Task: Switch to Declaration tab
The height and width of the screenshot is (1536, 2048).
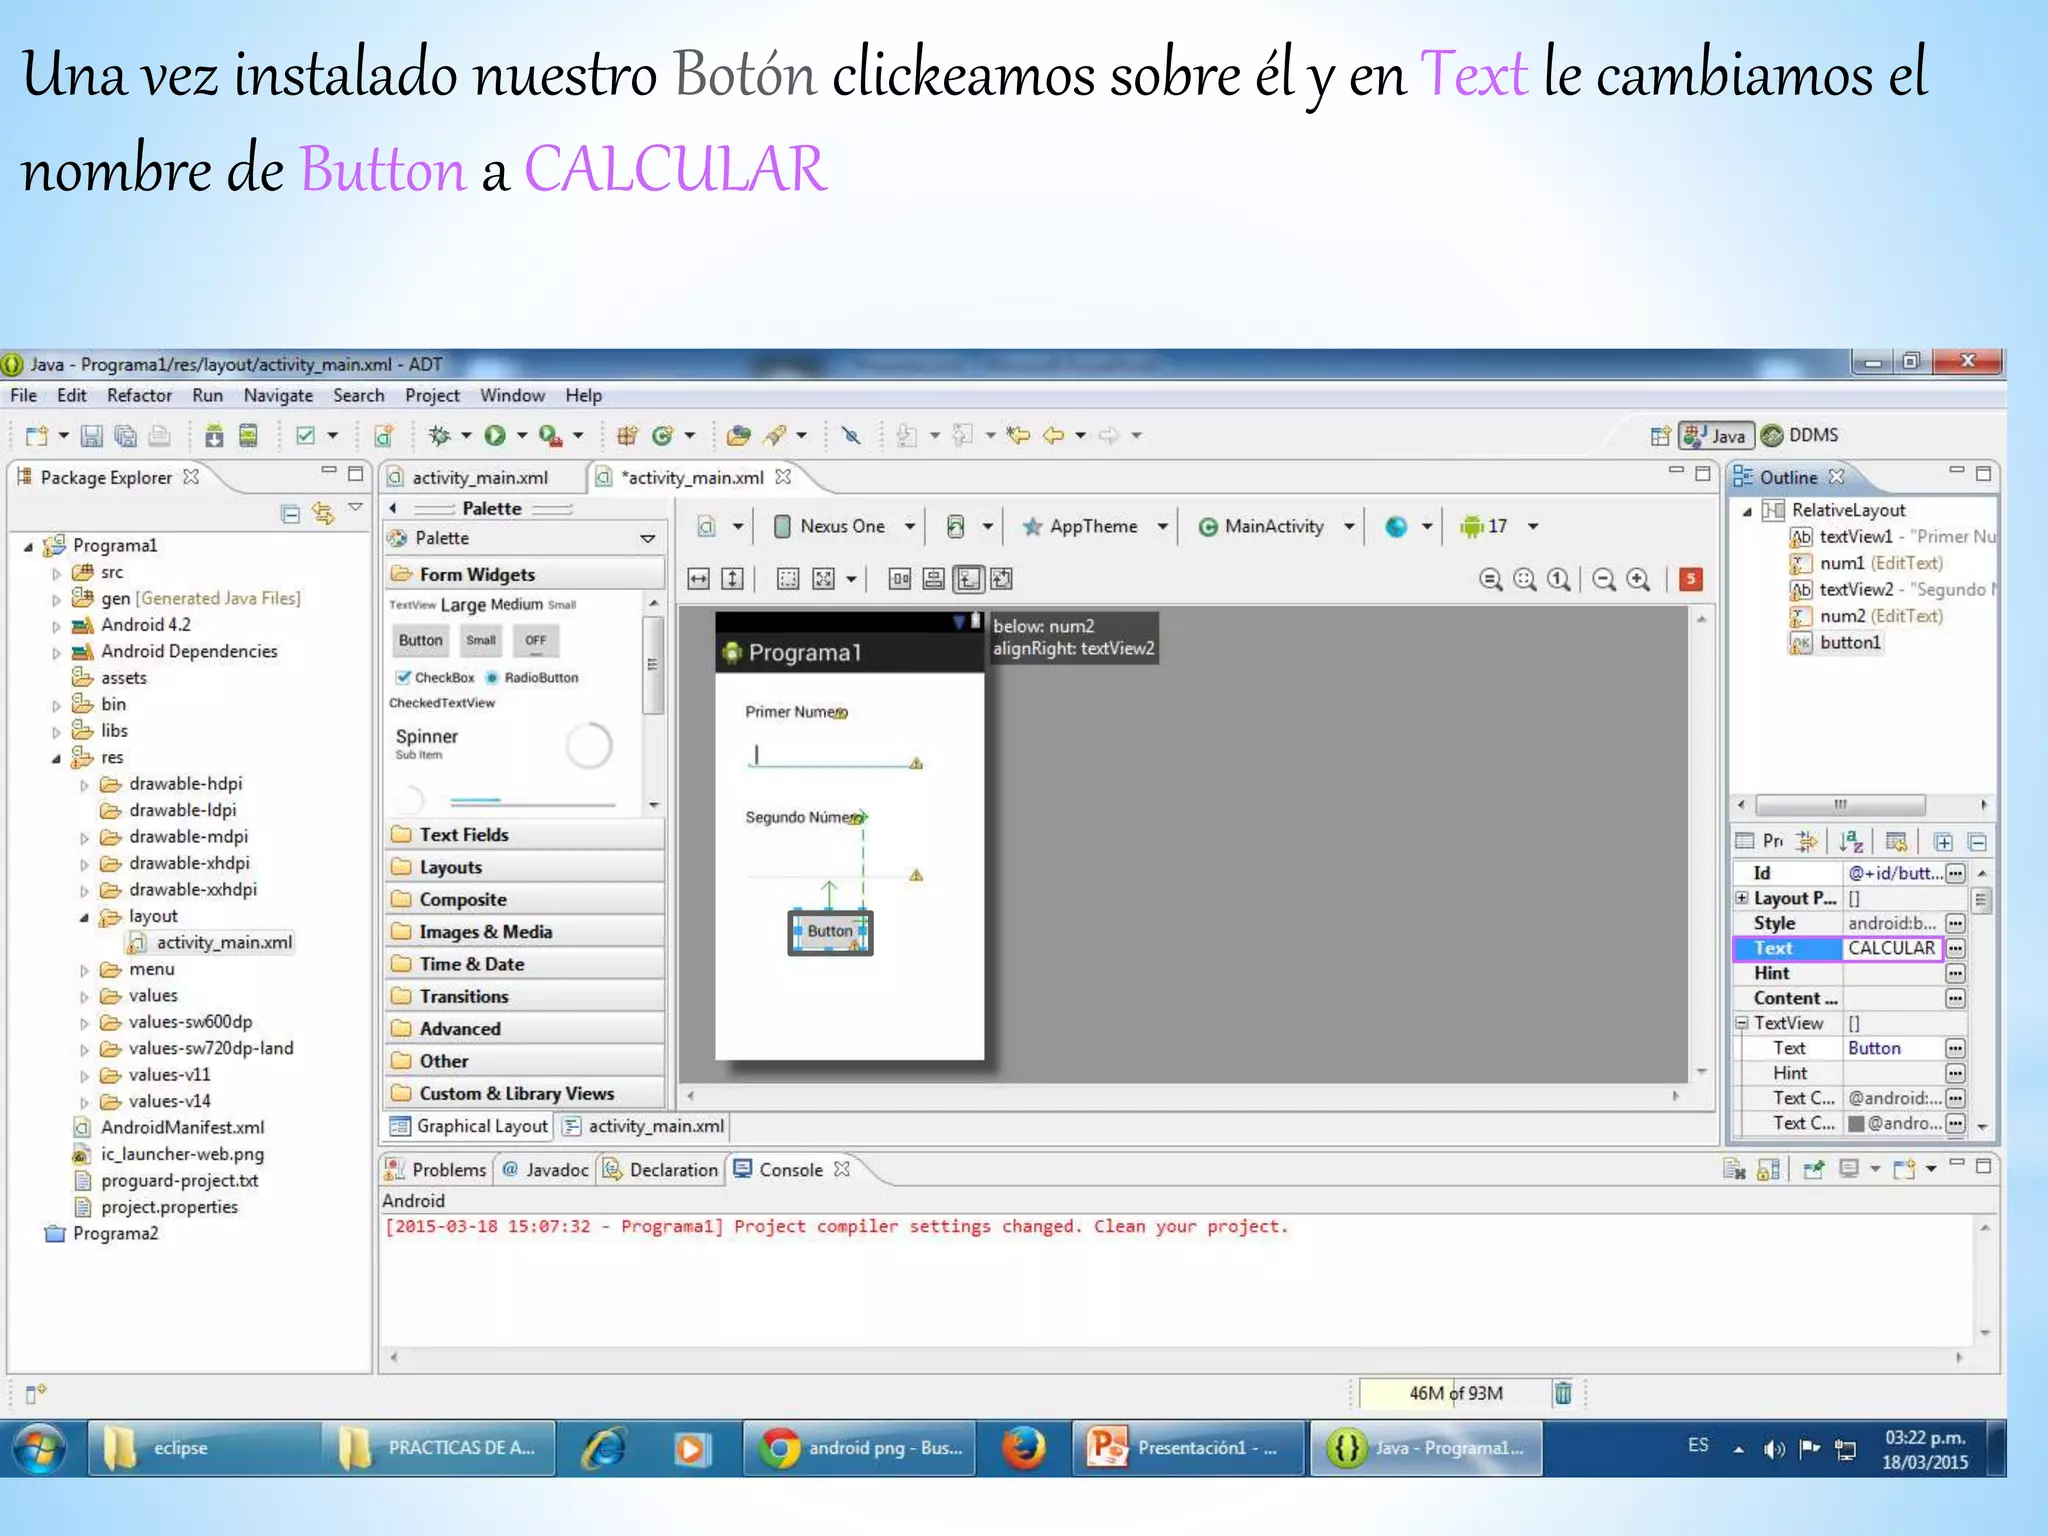Action: pyautogui.click(x=661, y=1170)
